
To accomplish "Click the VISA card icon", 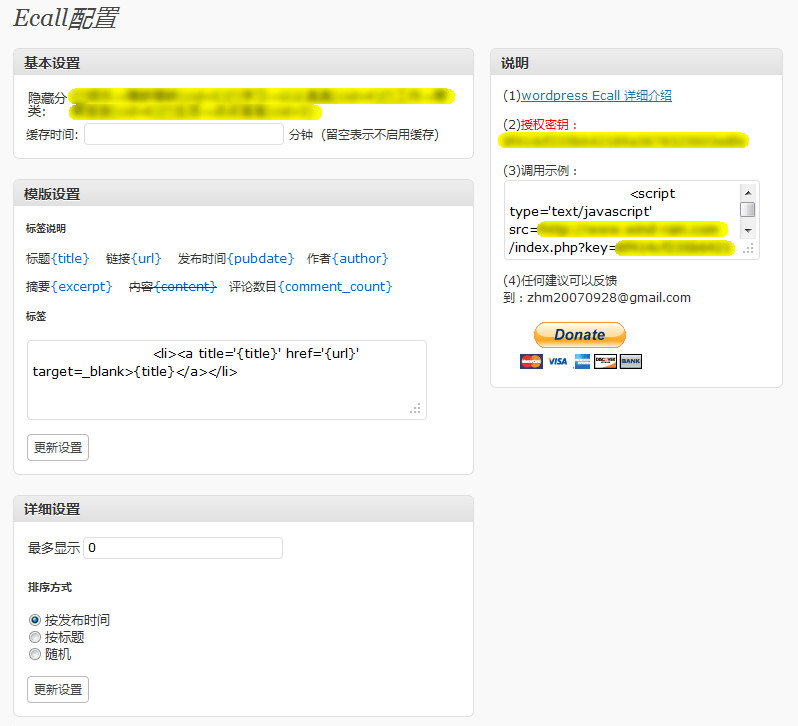I will tap(557, 361).
